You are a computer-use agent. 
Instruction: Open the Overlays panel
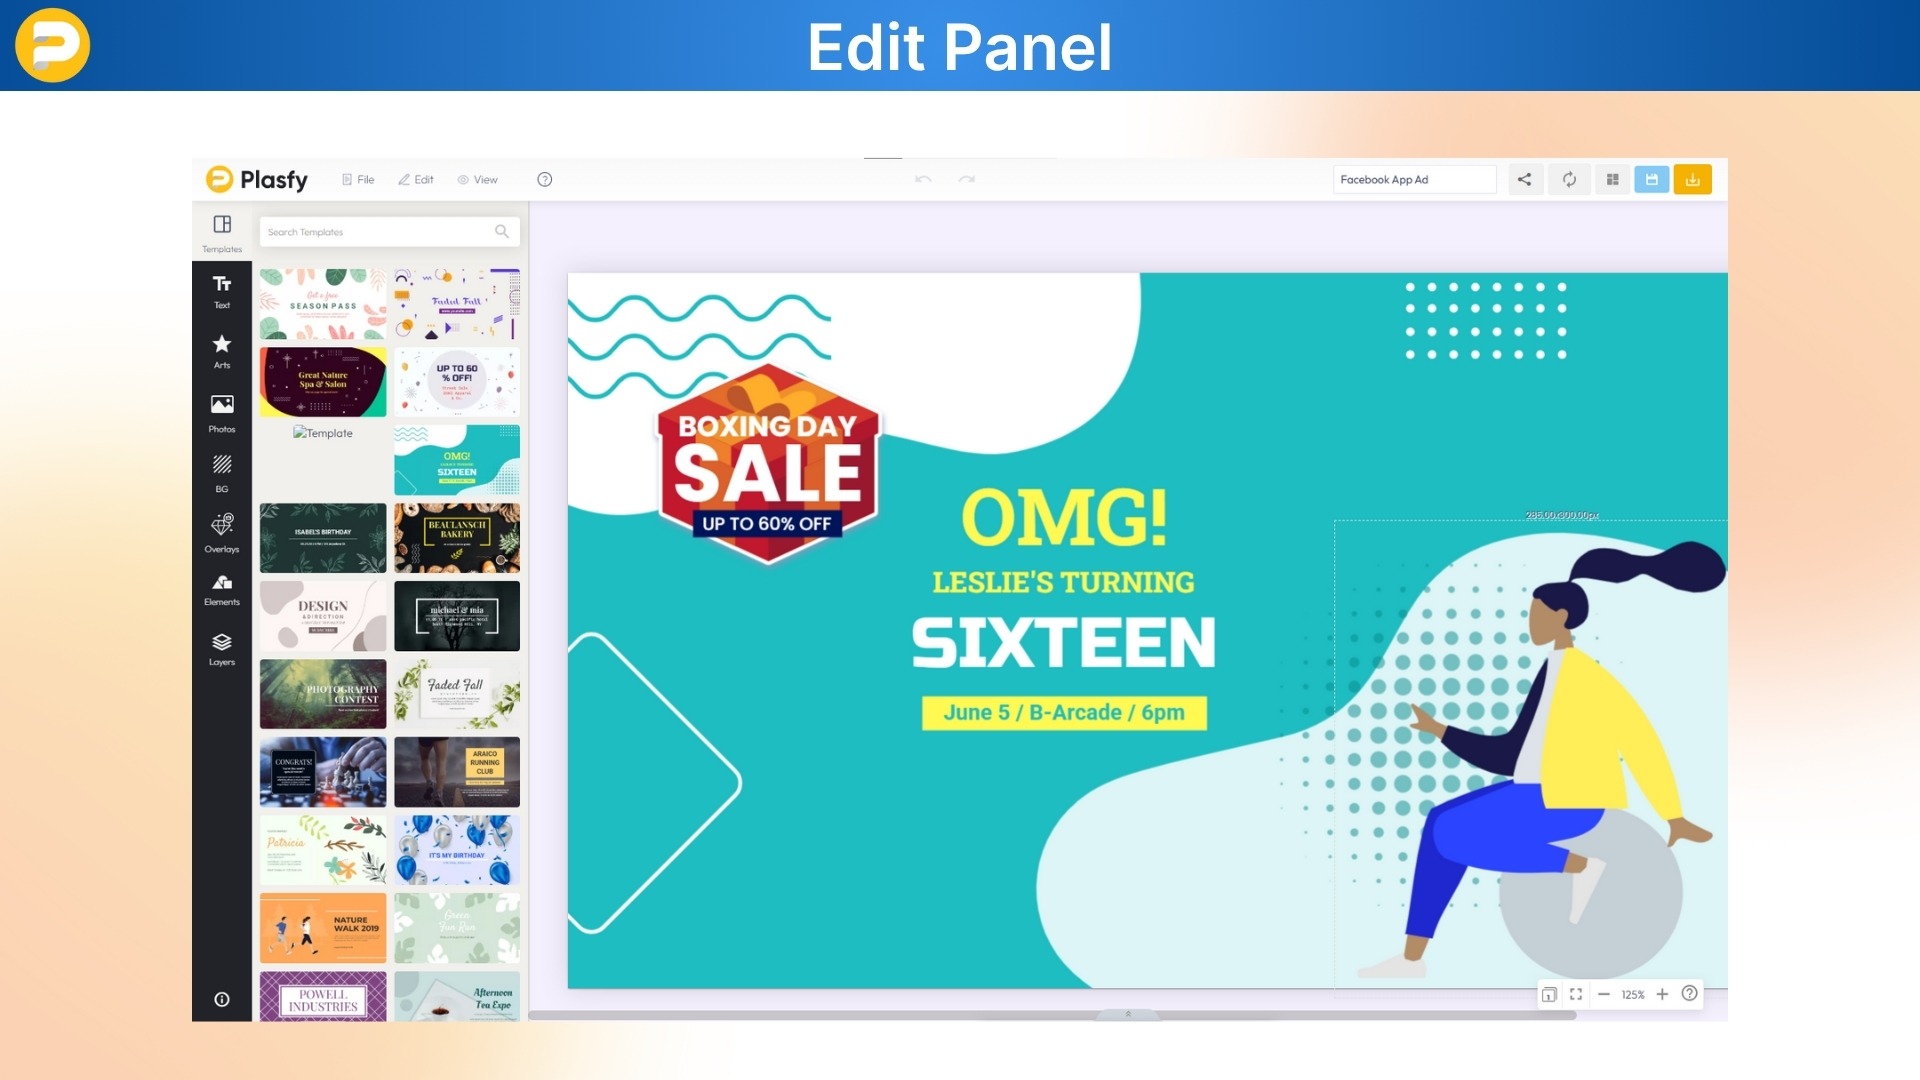point(221,530)
